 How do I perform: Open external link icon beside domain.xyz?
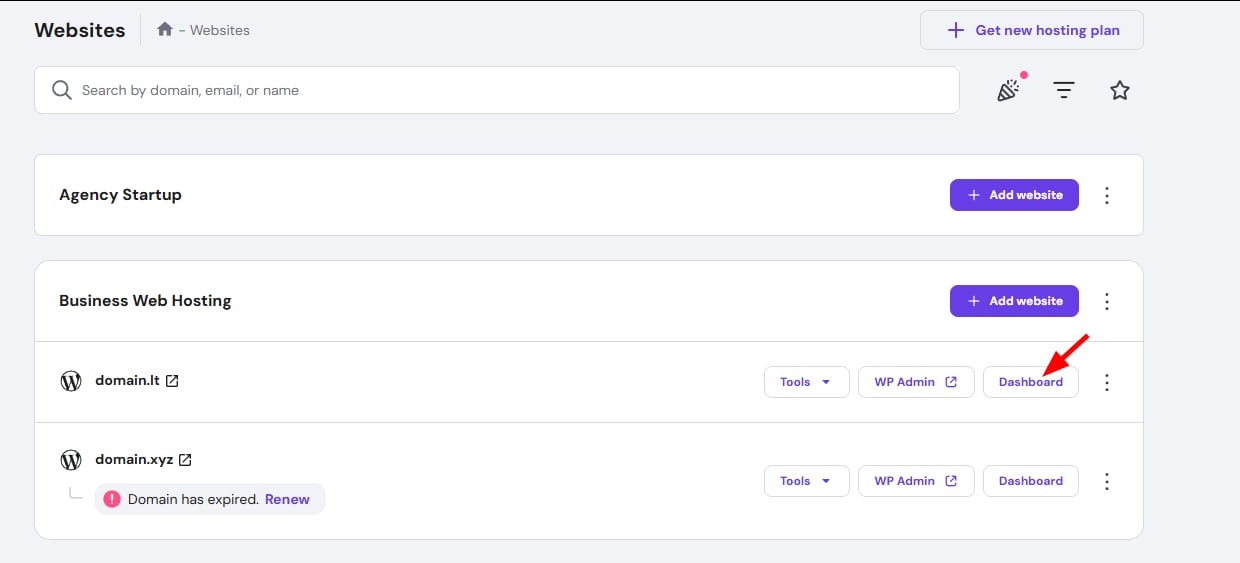click(x=185, y=460)
